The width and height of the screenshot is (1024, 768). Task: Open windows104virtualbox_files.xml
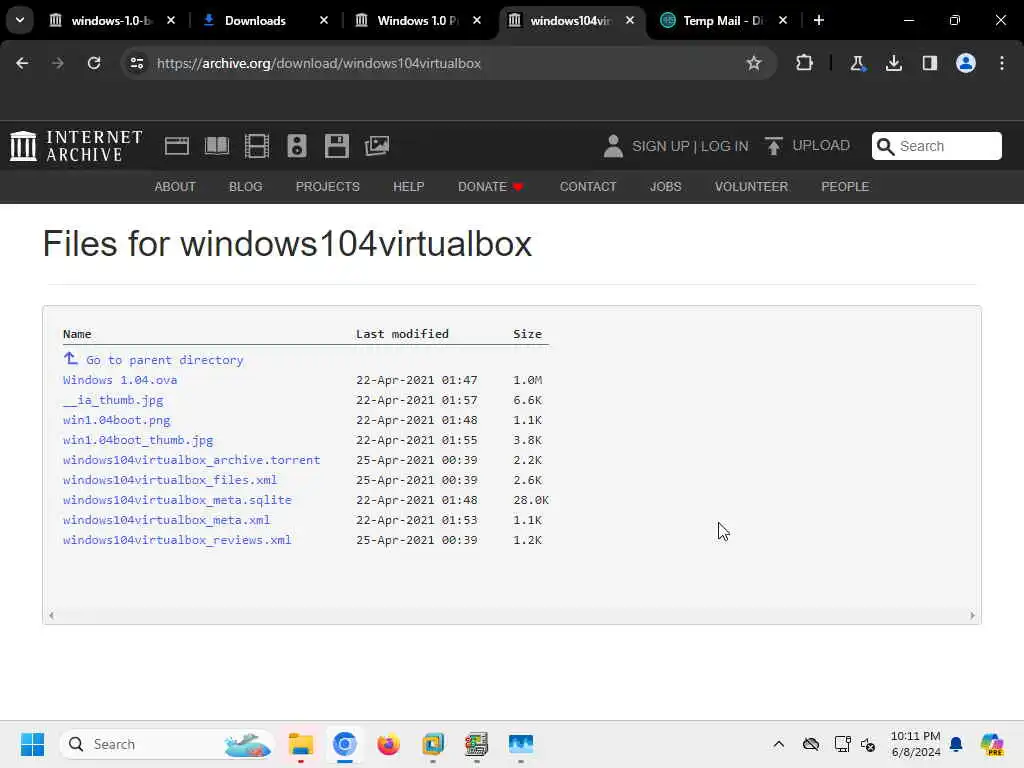click(x=170, y=480)
